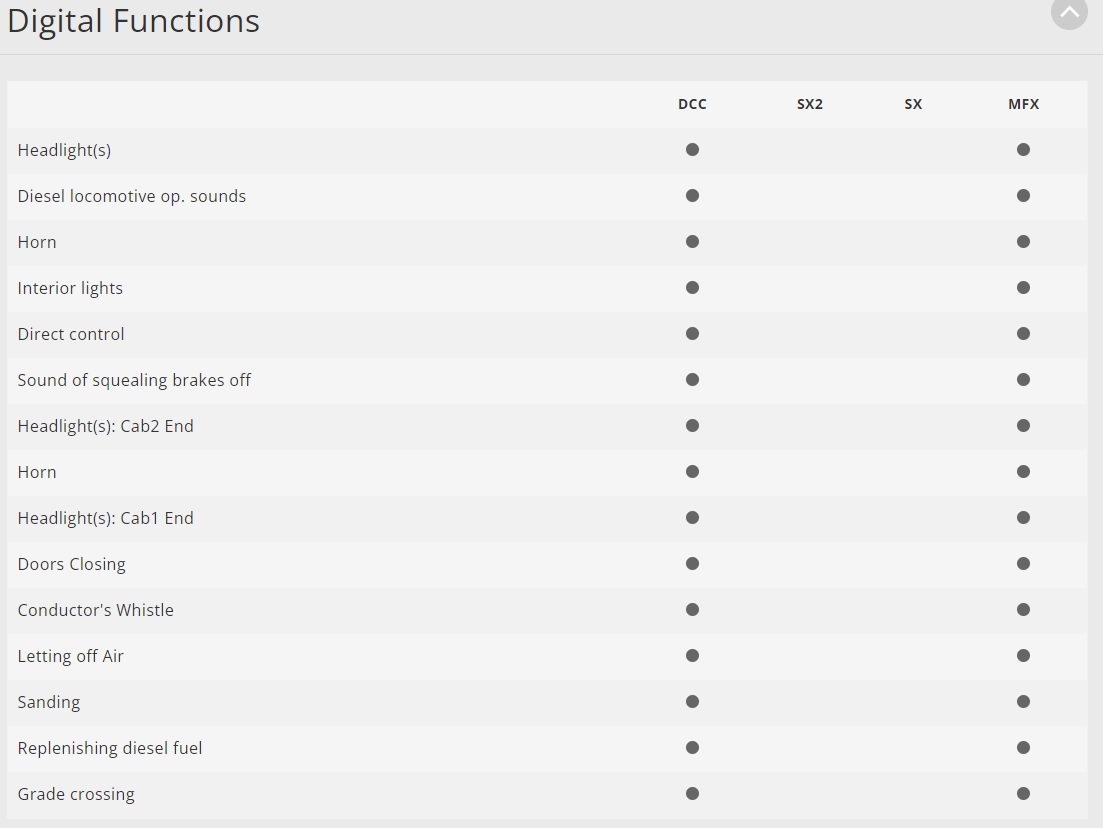Click the MFX dot for Sanding
1103x828 pixels.
pyautogui.click(x=1023, y=702)
